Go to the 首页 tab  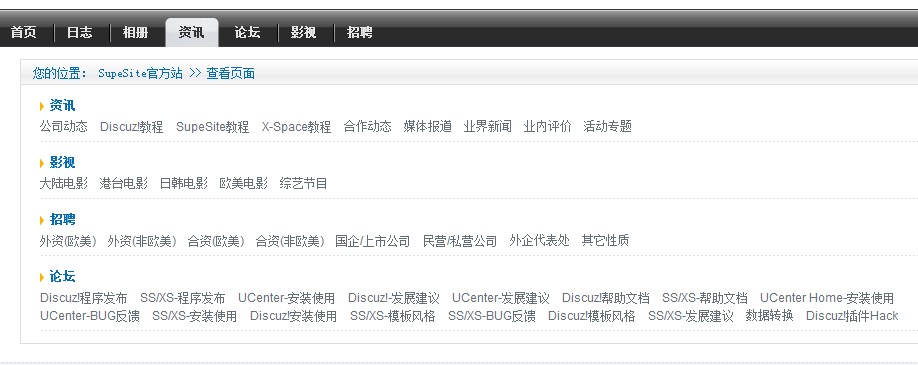coord(23,32)
